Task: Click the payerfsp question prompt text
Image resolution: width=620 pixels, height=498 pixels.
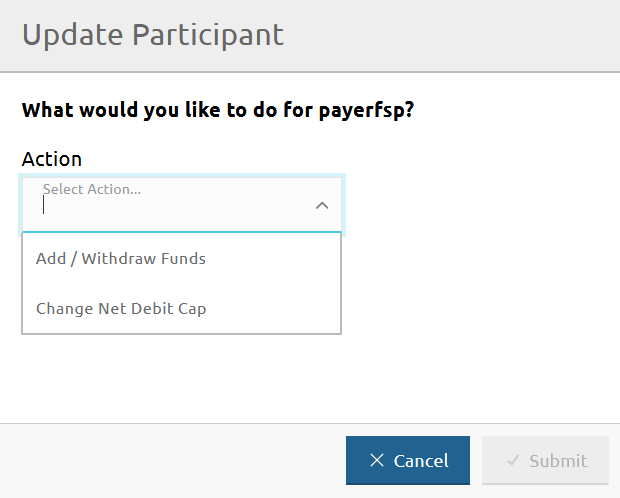Action: point(218,110)
